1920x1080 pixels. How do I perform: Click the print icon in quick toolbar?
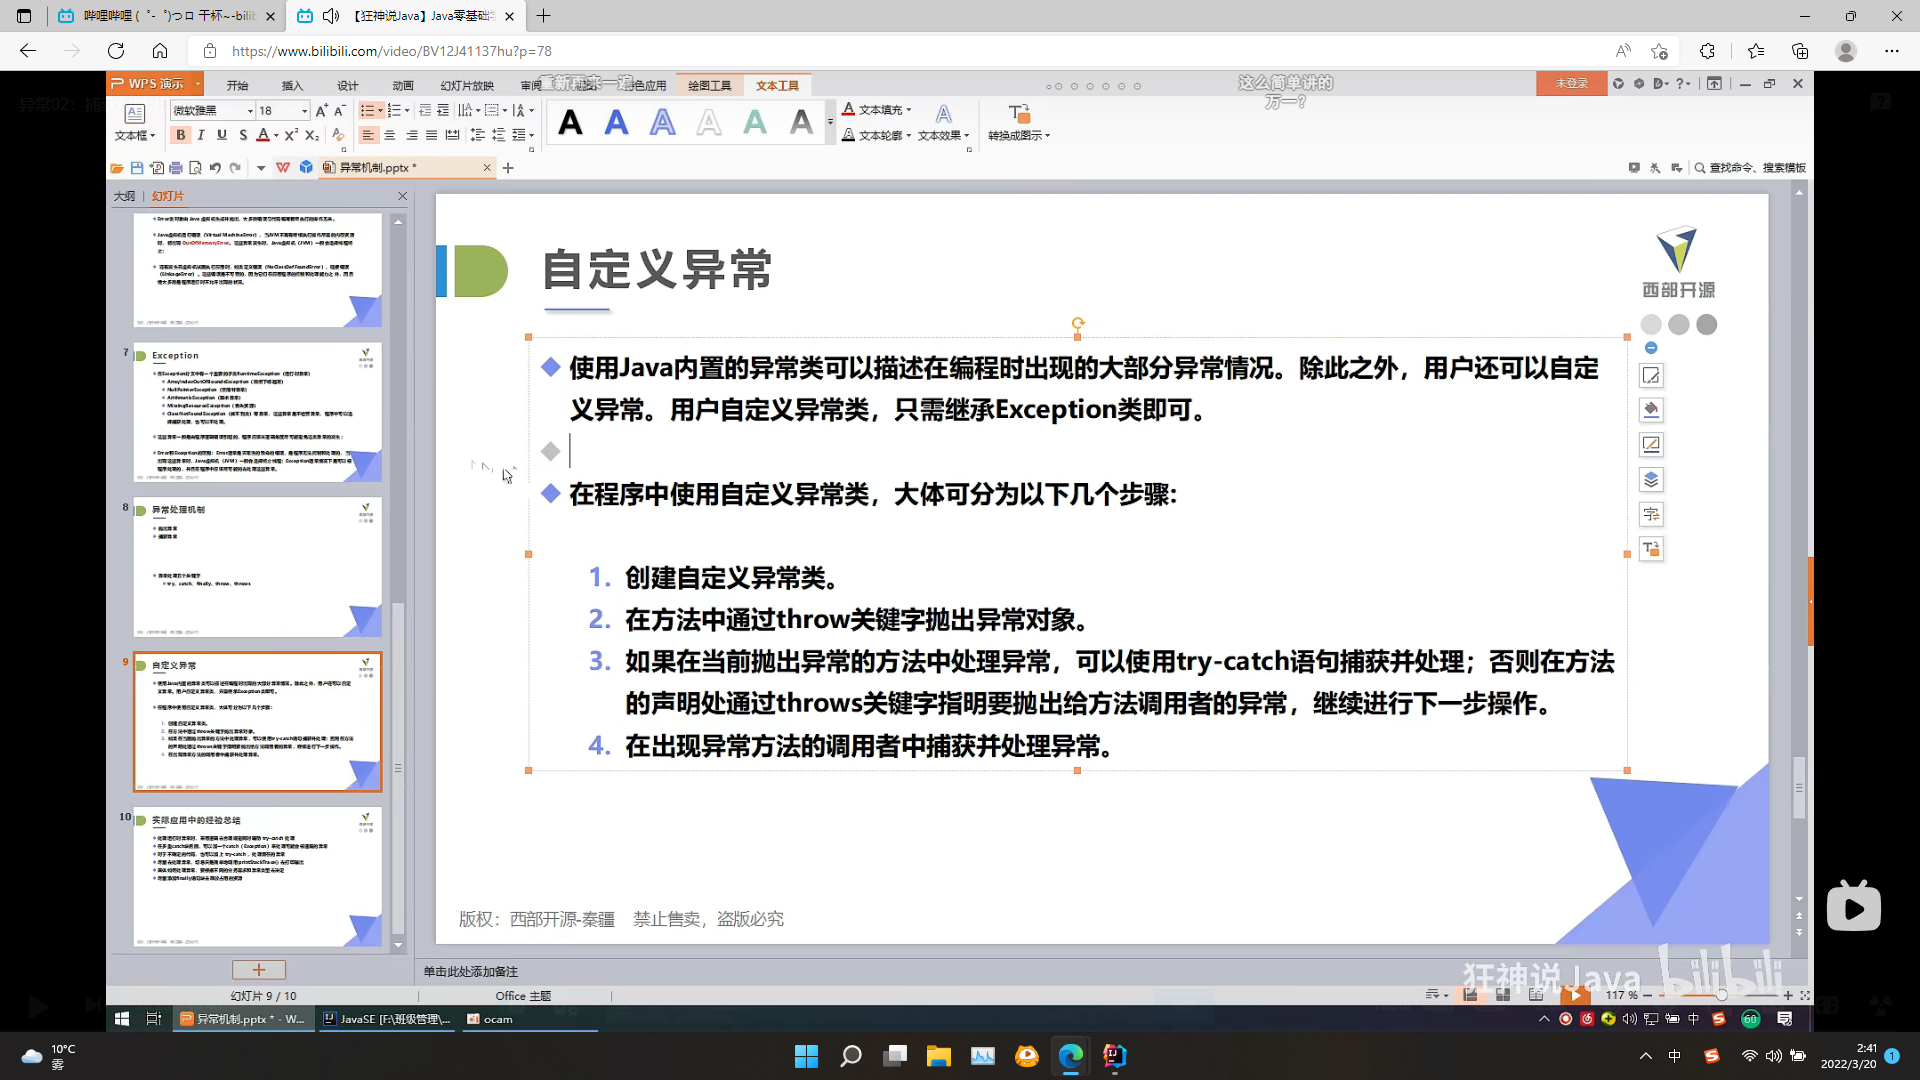point(176,168)
